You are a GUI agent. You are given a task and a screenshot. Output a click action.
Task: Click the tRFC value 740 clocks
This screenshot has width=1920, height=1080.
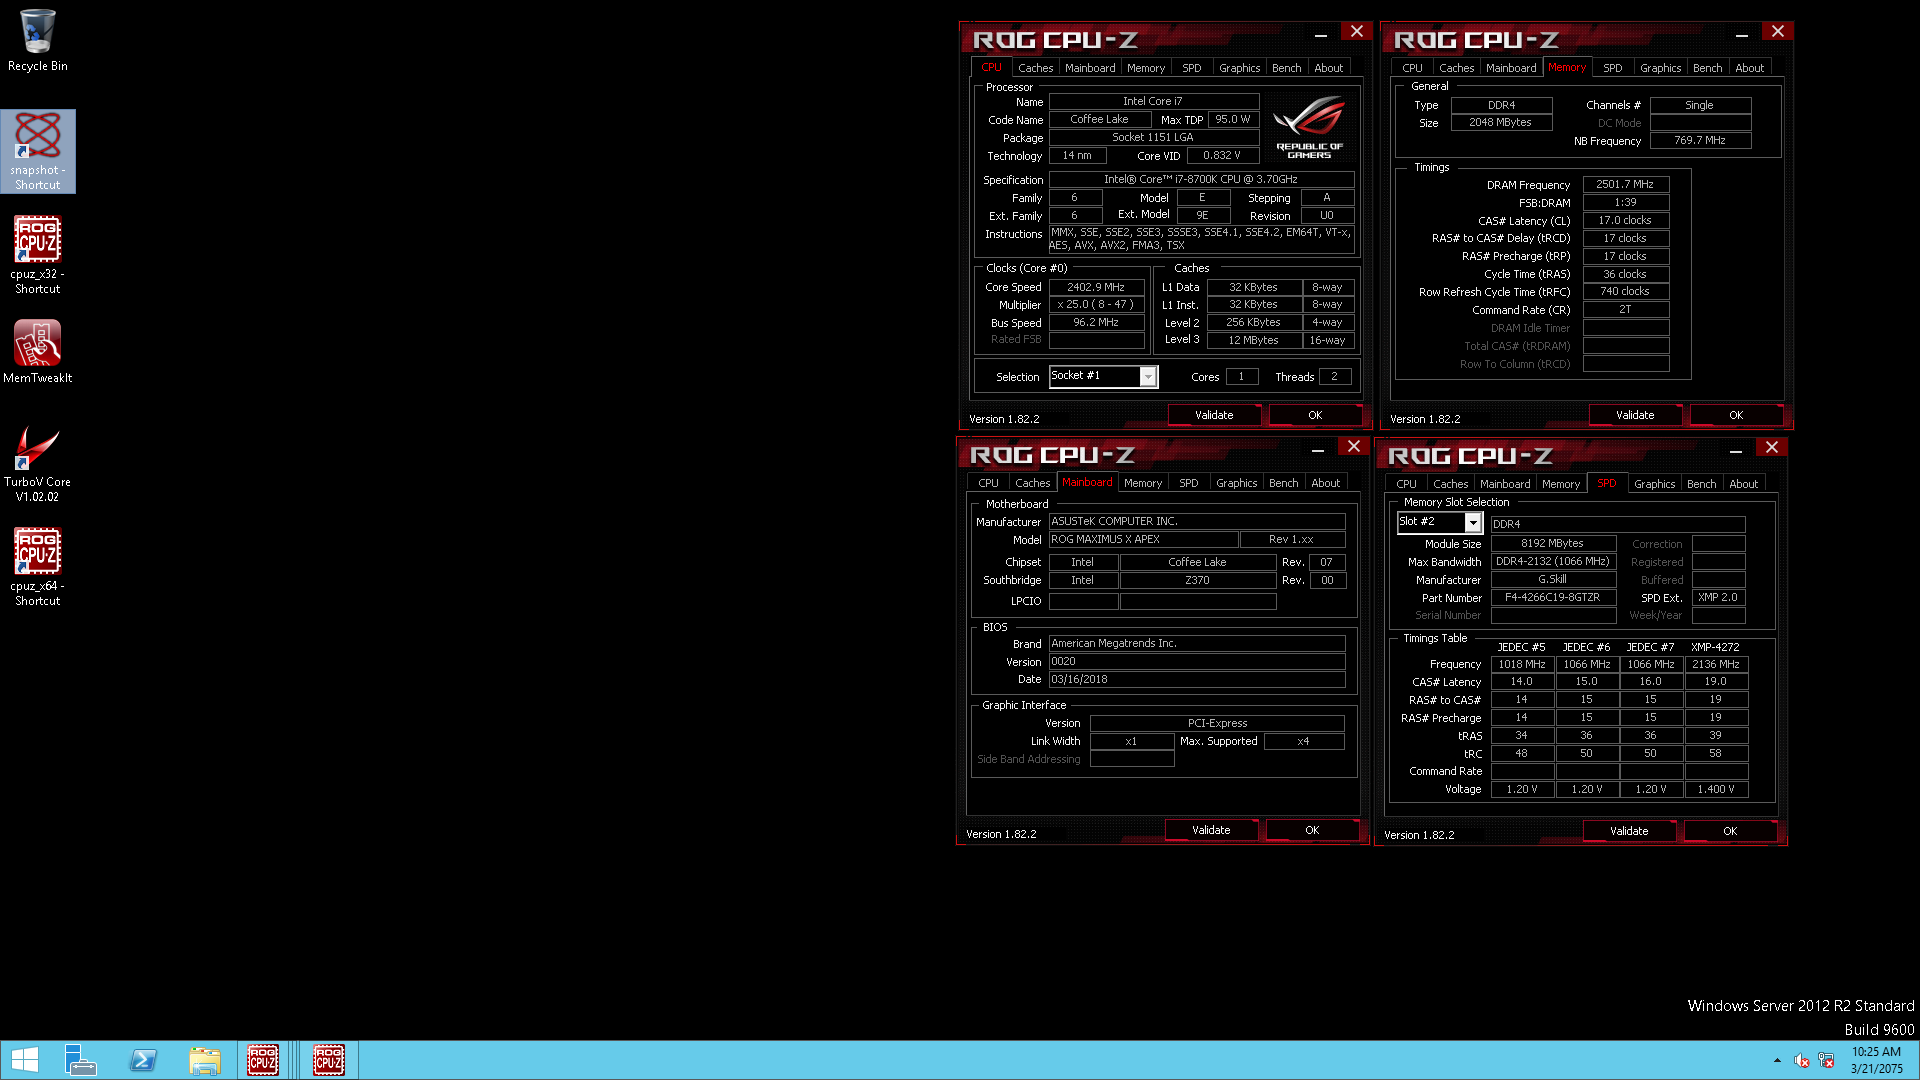(x=1625, y=291)
